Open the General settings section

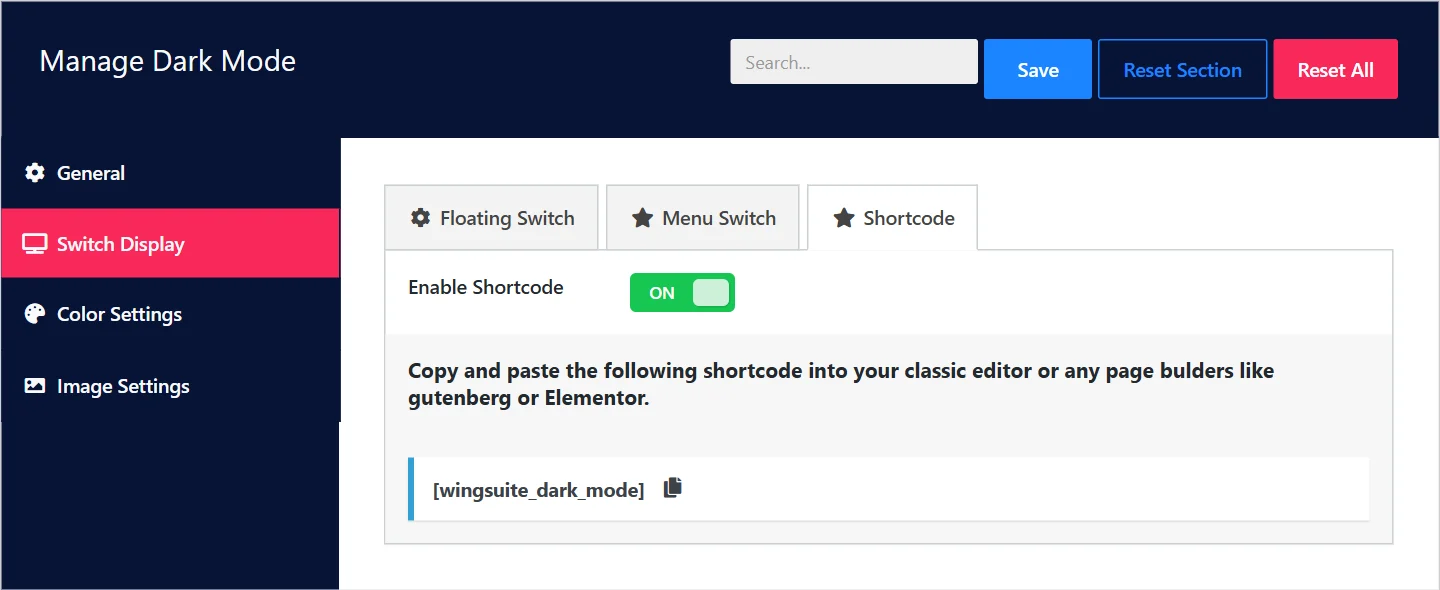pyautogui.click(x=170, y=173)
